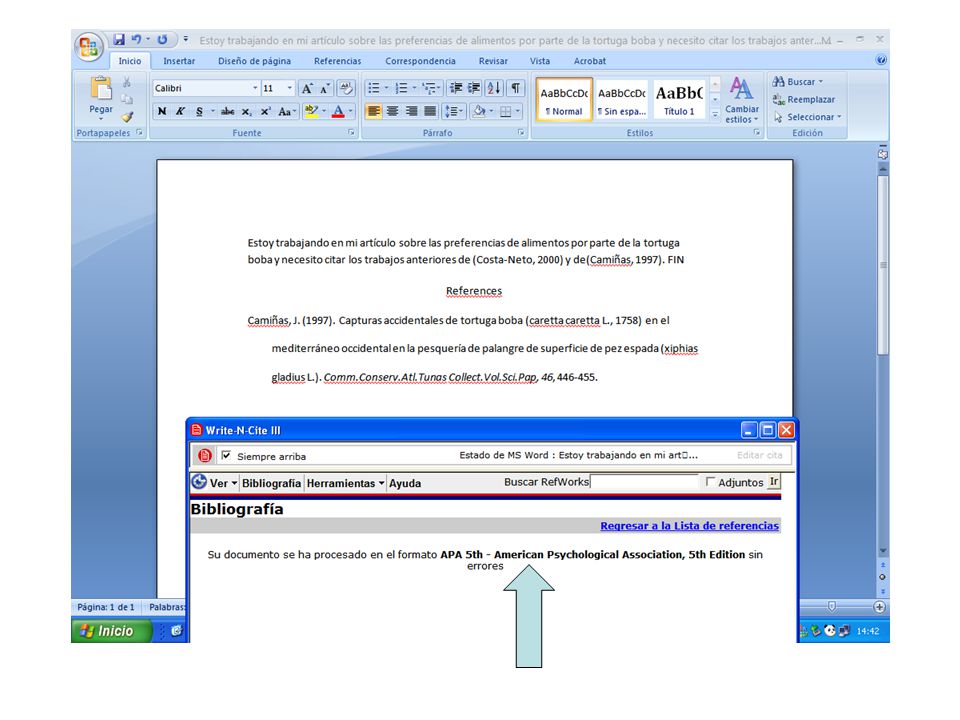Save the document via quick access toolbar

pyautogui.click(x=119, y=40)
